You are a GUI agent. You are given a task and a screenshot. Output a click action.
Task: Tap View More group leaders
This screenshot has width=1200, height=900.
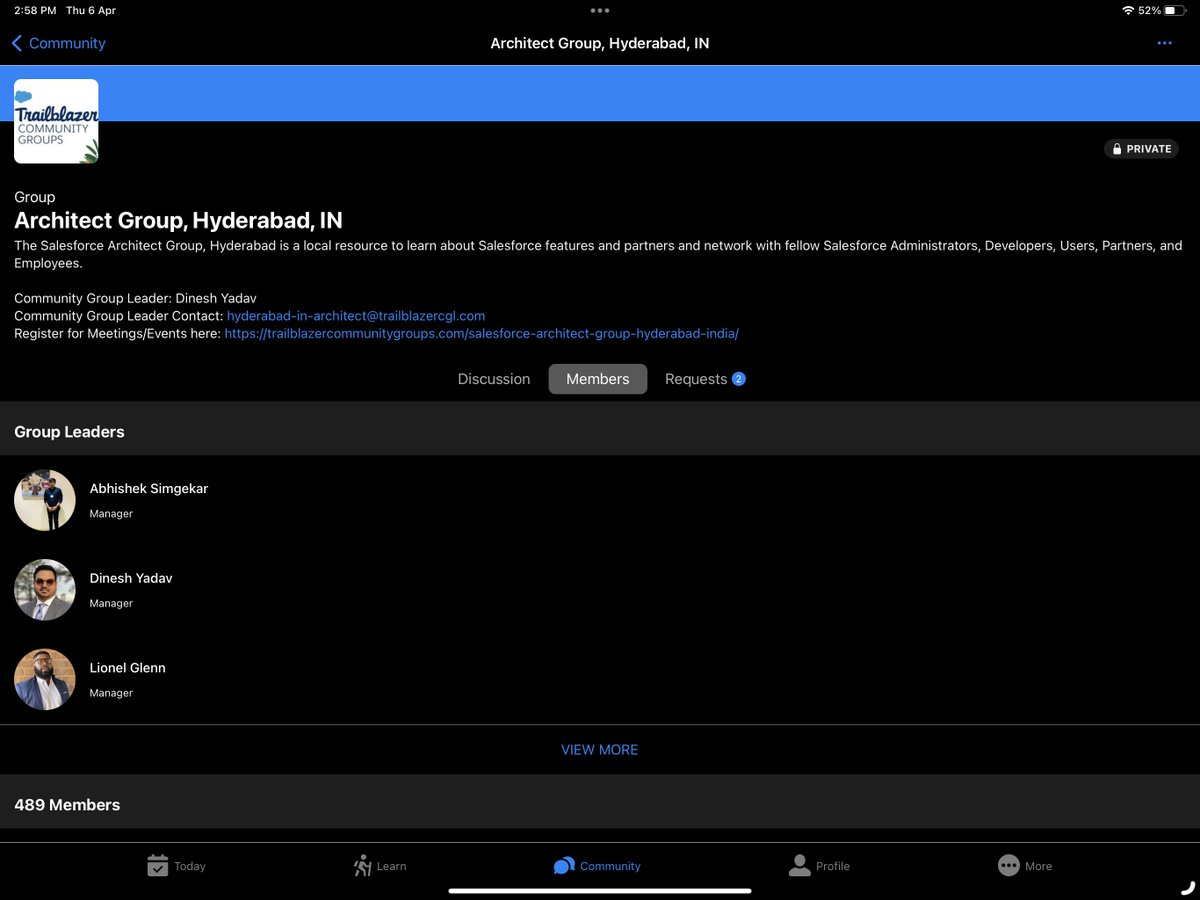click(599, 750)
